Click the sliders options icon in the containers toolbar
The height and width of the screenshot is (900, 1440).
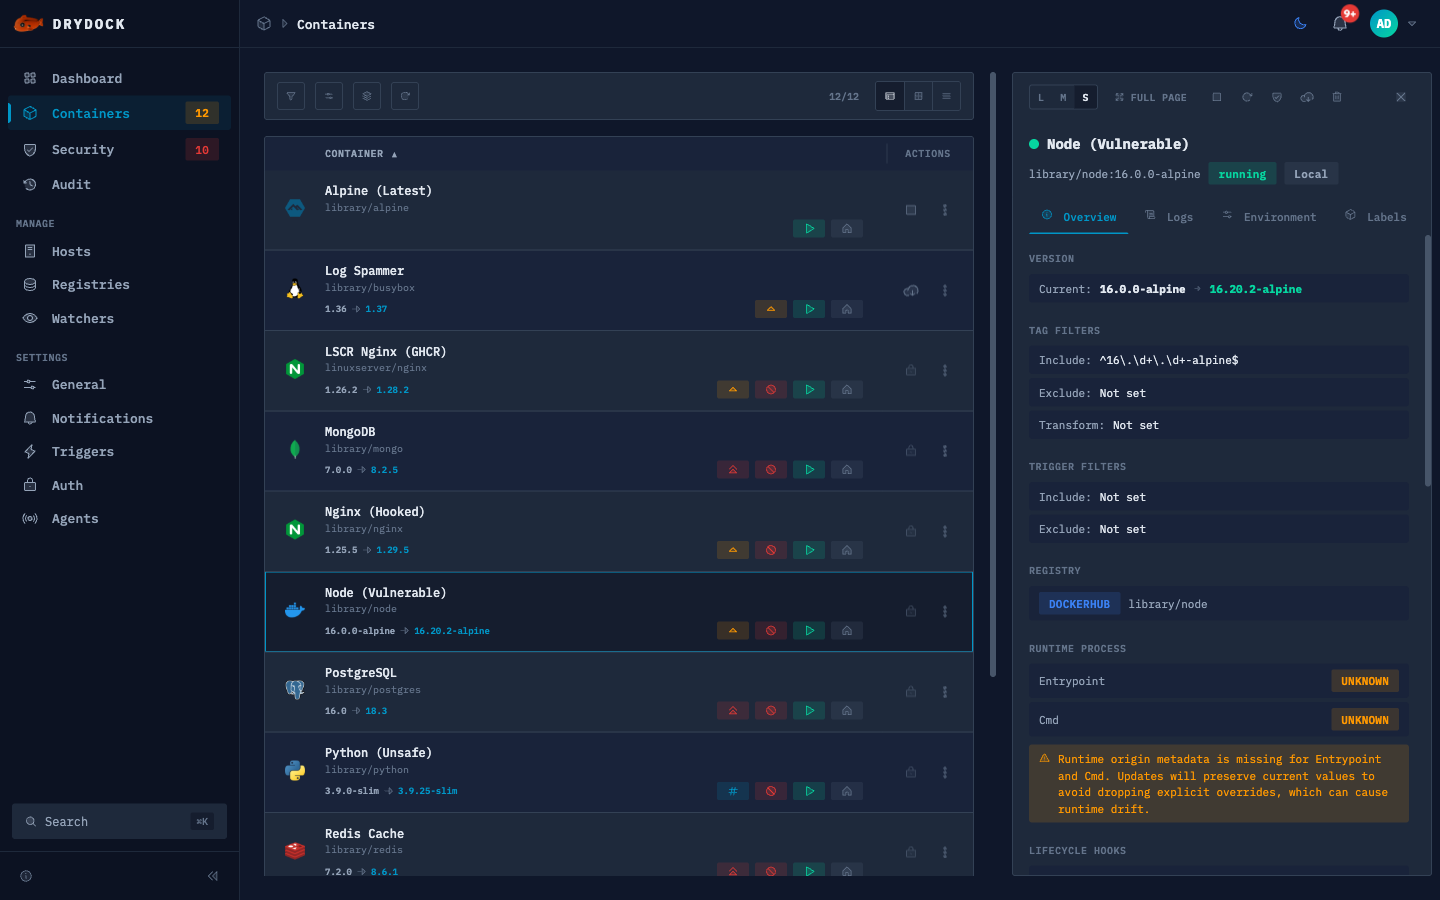[329, 96]
